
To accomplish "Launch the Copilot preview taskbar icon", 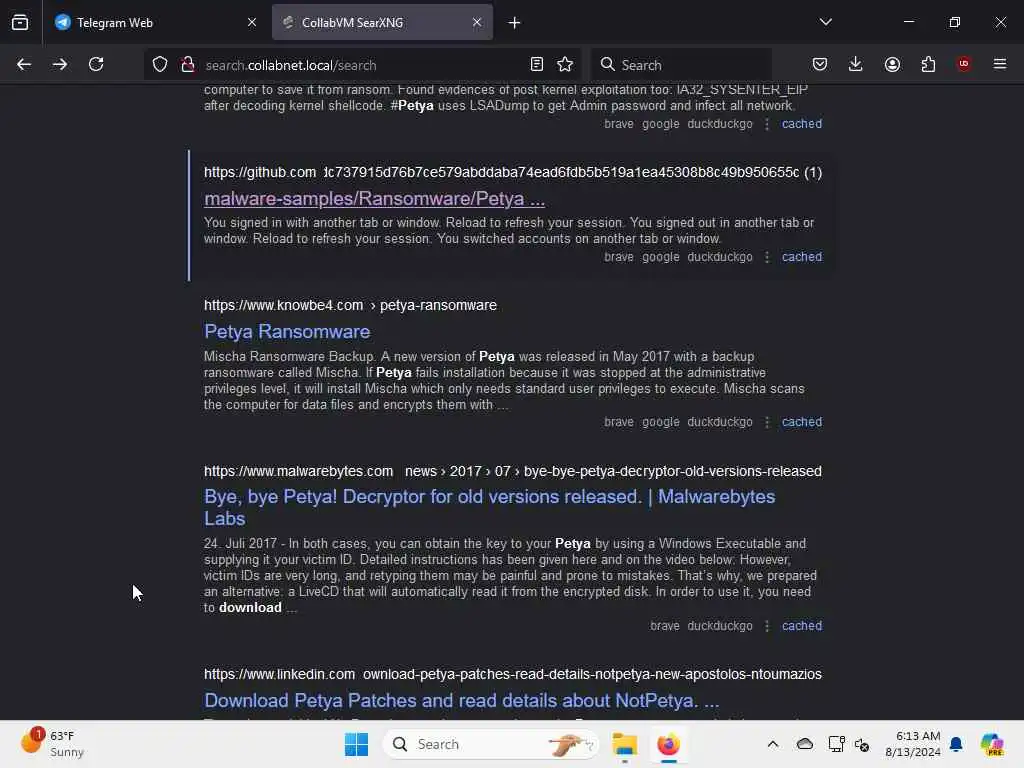I will tap(992, 744).
